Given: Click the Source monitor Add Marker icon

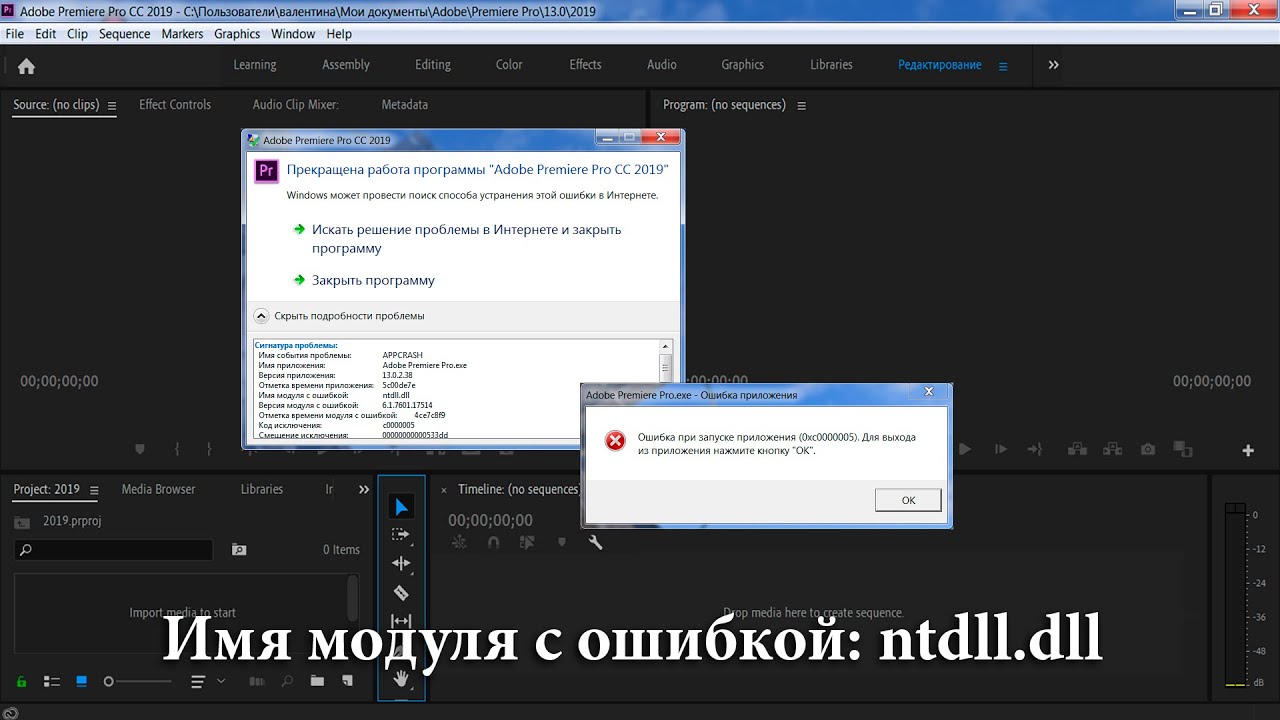Looking at the screenshot, I should (x=140, y=450).
